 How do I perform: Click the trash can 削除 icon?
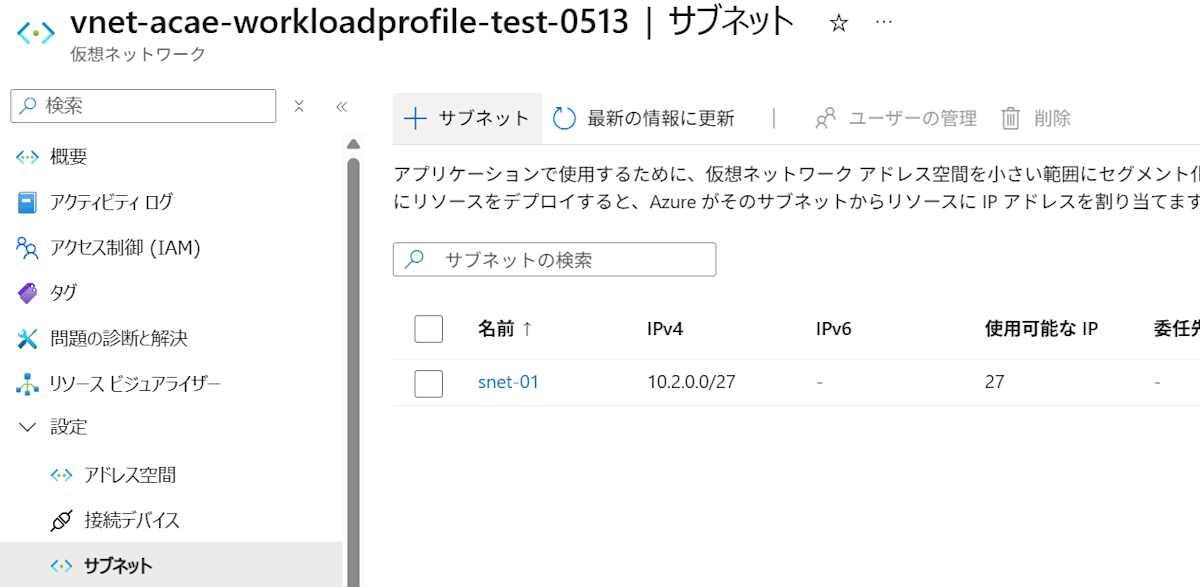[x=1011, y=118]
